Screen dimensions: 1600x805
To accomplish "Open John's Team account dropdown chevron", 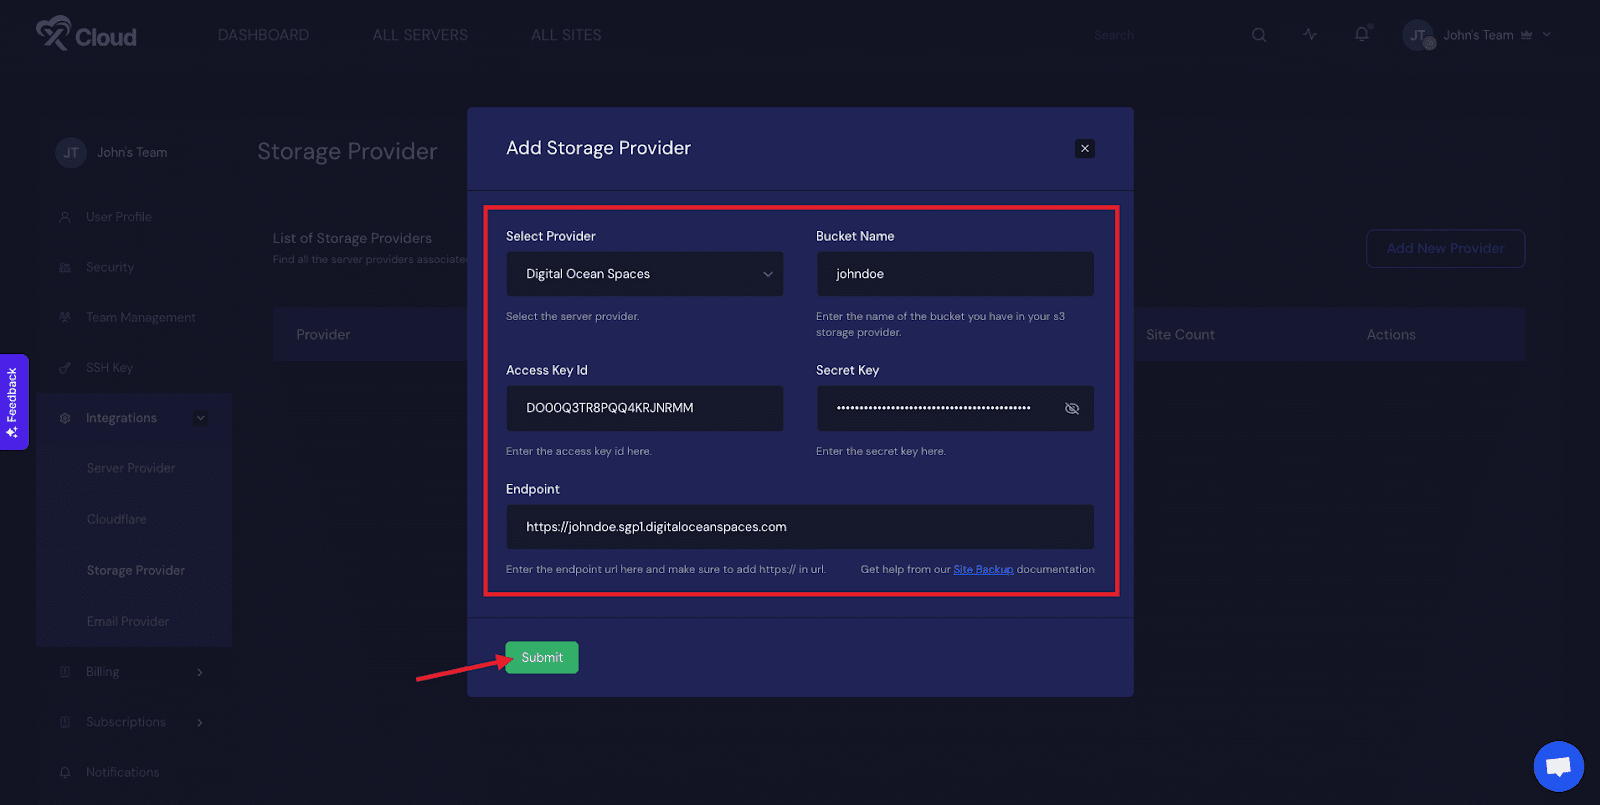I will [1547, 34].
